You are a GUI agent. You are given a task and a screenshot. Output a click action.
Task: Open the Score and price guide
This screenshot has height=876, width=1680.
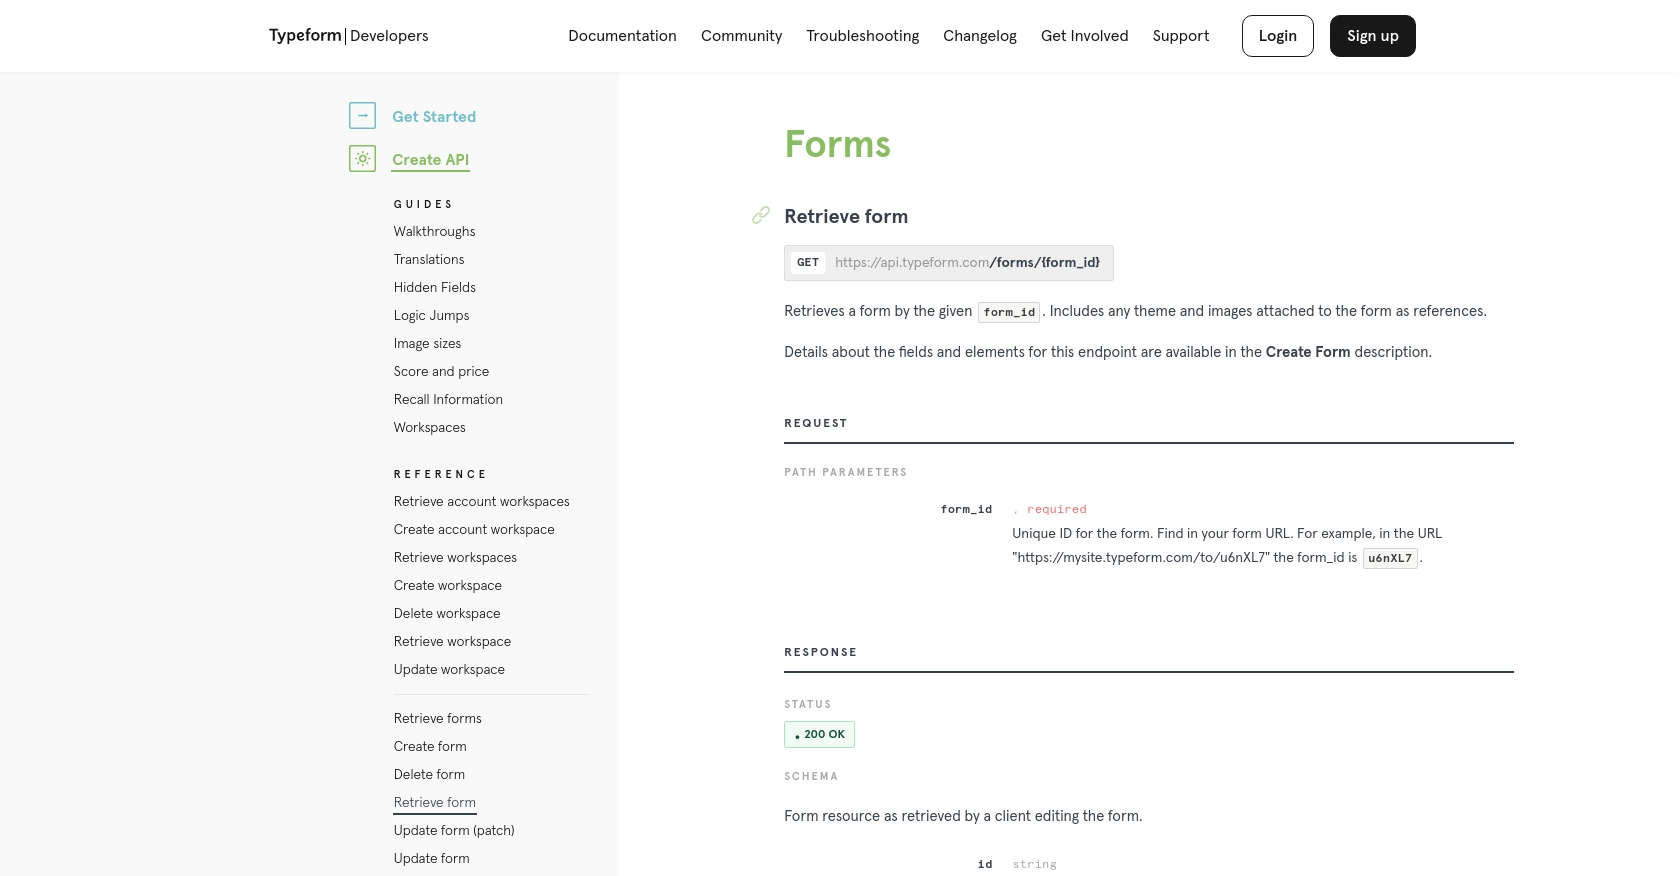point(441,371)
